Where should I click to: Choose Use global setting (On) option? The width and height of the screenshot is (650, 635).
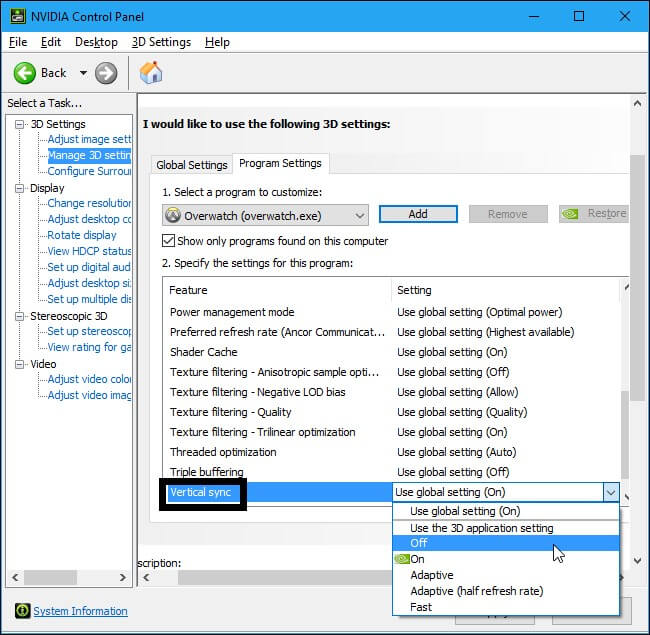coord(506,511)
